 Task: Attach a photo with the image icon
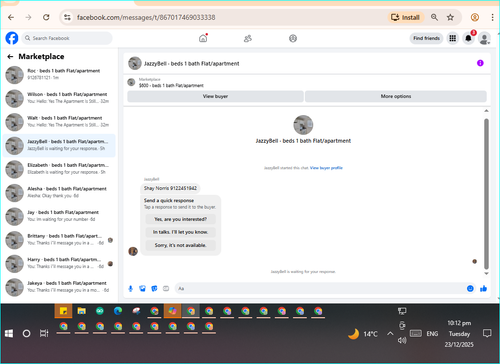142,289
